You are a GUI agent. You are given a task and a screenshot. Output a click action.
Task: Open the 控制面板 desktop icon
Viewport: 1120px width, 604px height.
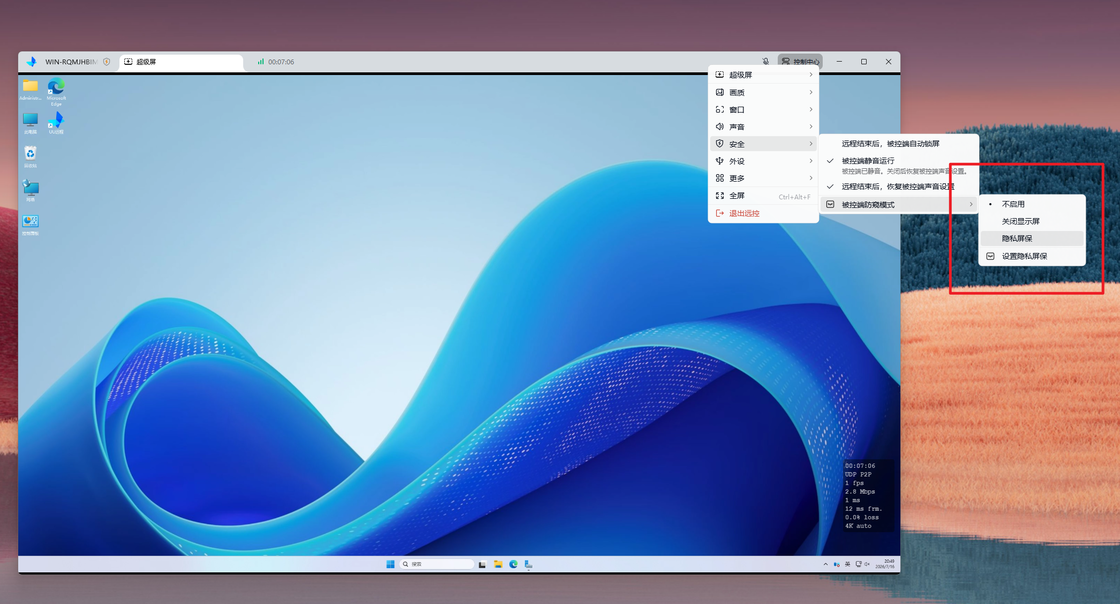(30, 224)
